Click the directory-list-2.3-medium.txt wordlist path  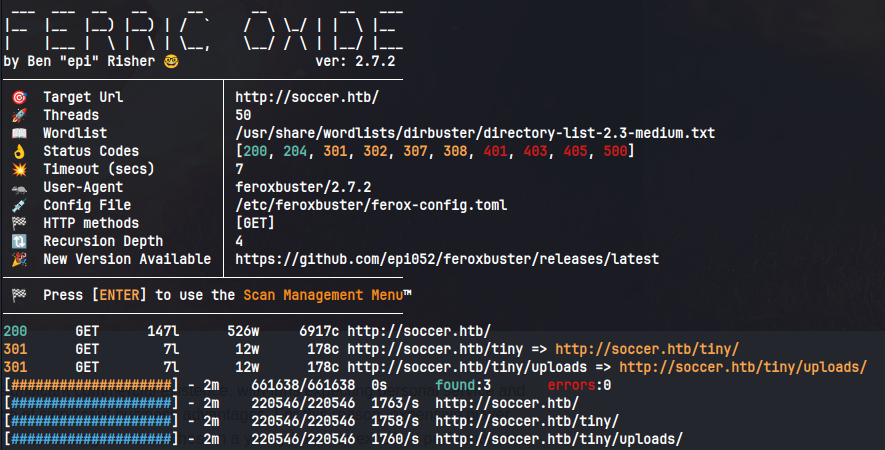[475, 133]
